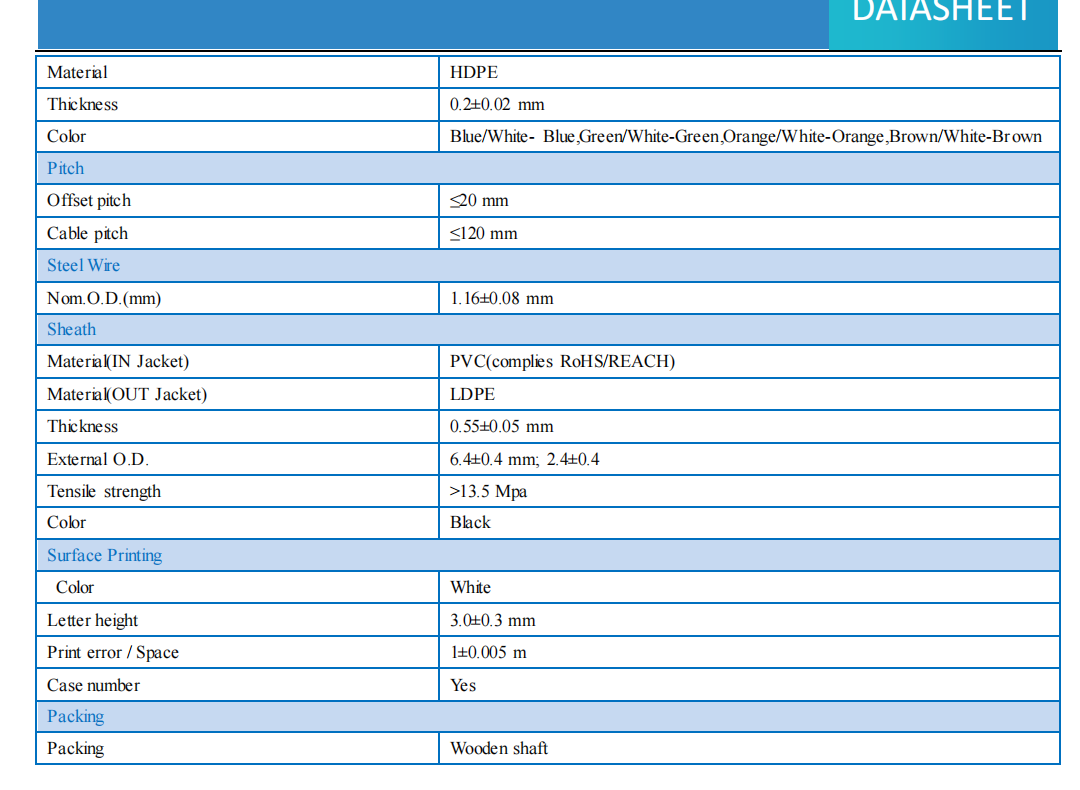Image resolution: width=1080 pixels, height=790 pixels.
Task: Select the Surface Printing section header
Action: (x=104, y=555)
